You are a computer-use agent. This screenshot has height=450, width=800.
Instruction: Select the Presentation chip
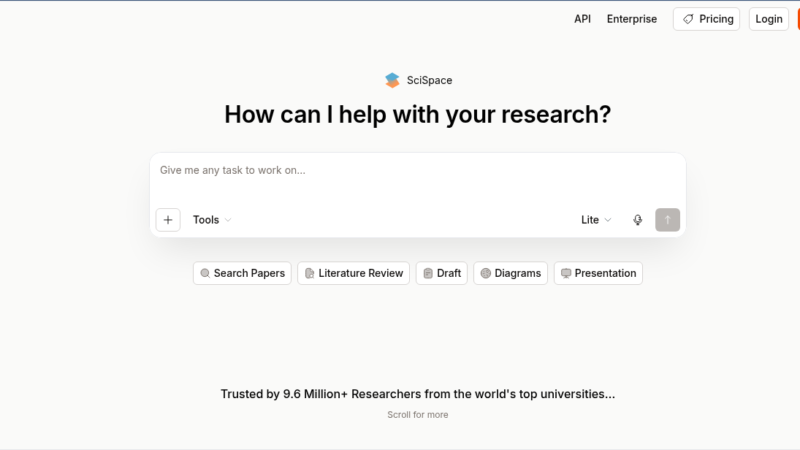(598, 273)
